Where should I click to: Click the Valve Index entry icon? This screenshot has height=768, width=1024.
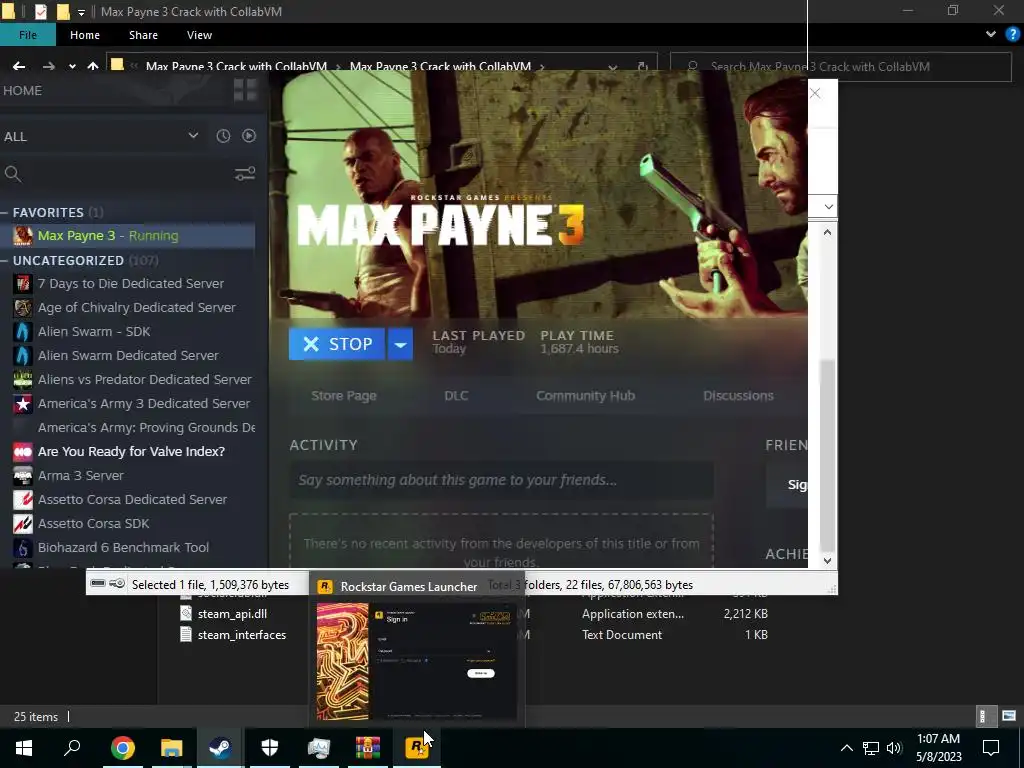23,451
